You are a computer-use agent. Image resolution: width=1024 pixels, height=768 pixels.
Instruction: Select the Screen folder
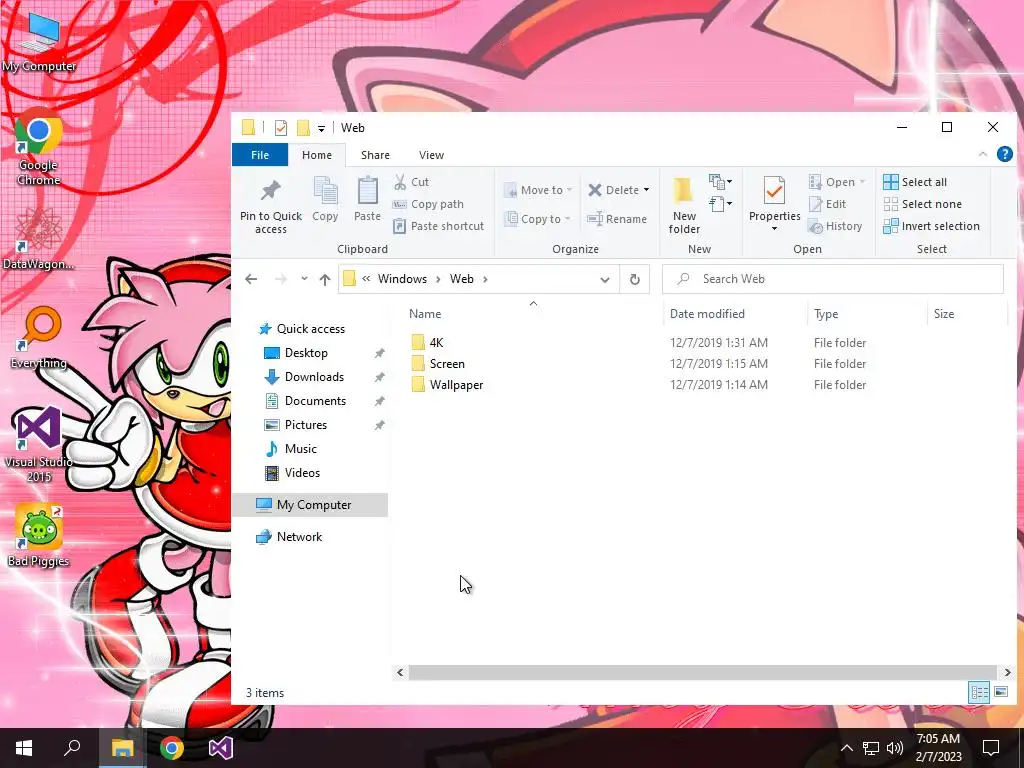(x=447, y=364)
